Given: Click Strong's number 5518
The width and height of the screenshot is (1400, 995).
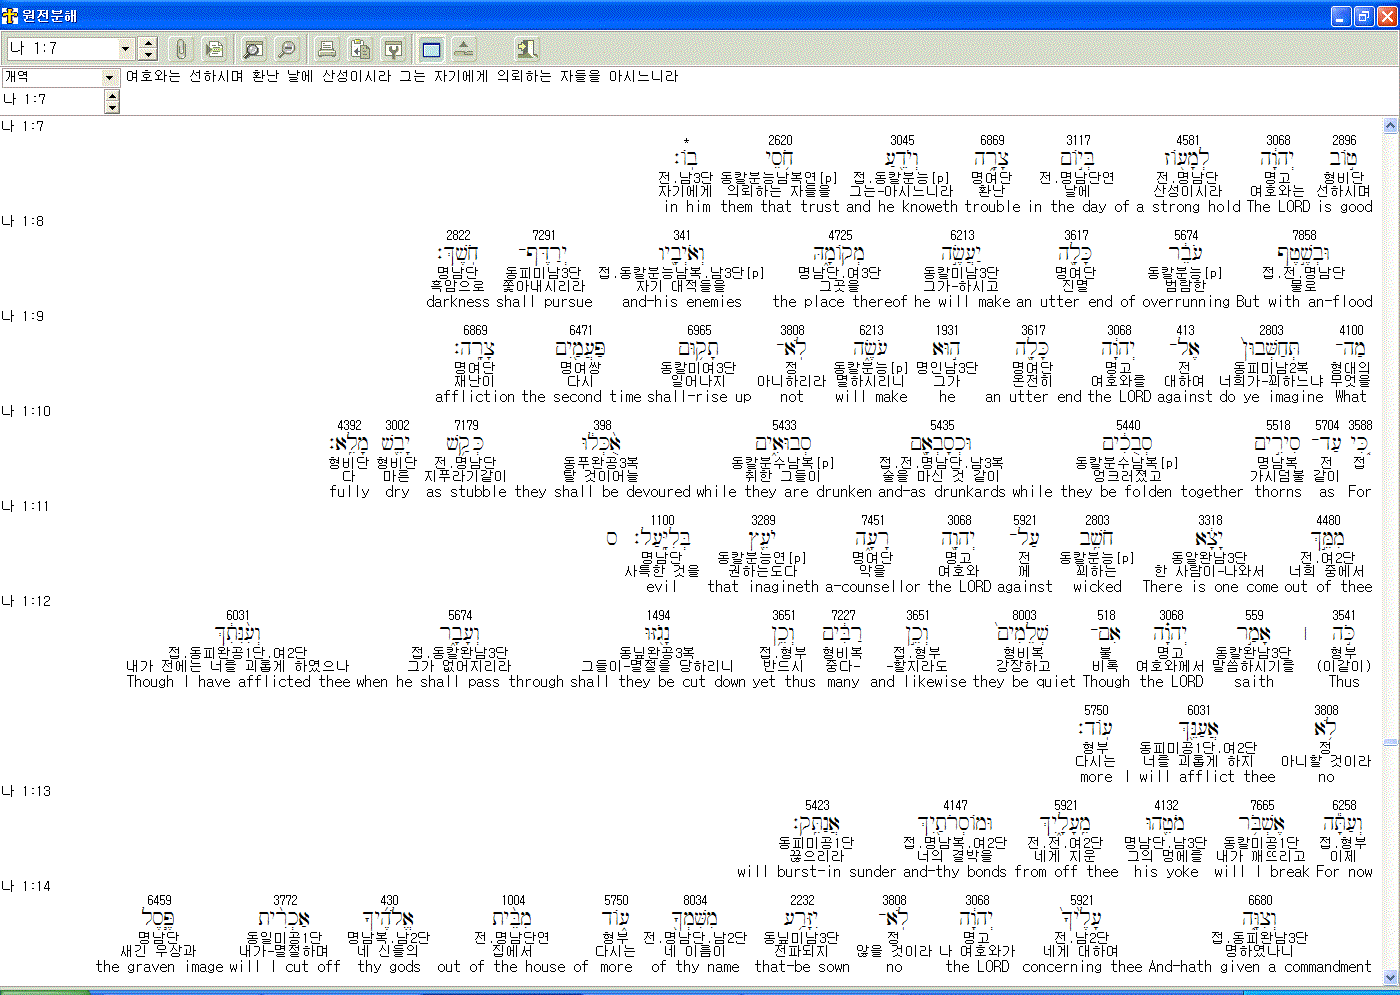Looking at the screenshot, I should 1278,425.
